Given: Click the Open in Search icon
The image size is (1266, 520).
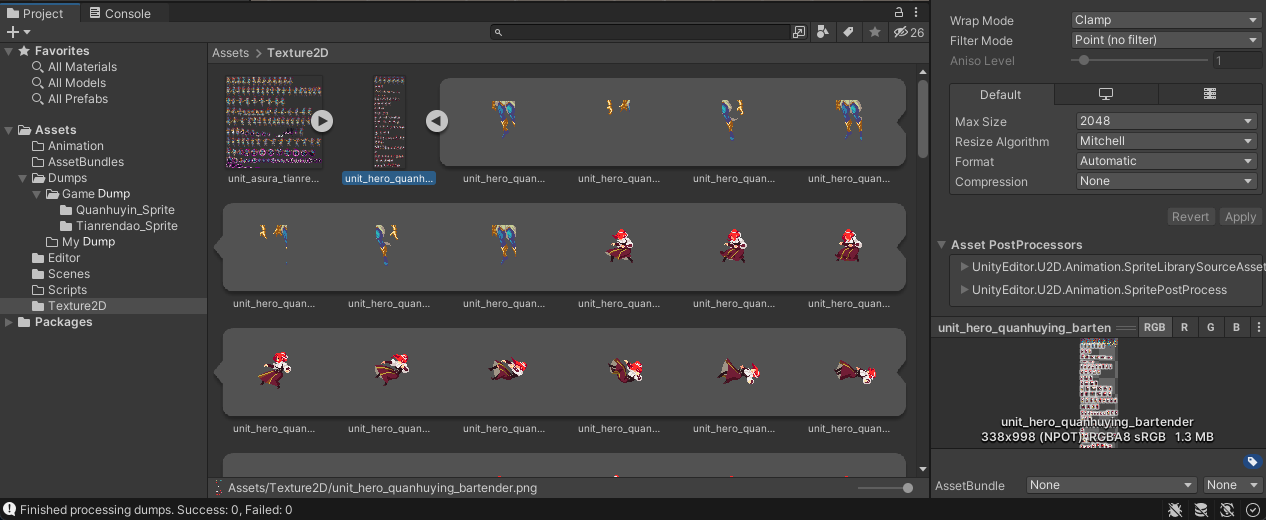Looking at the screenshot, I should point(799,32).
